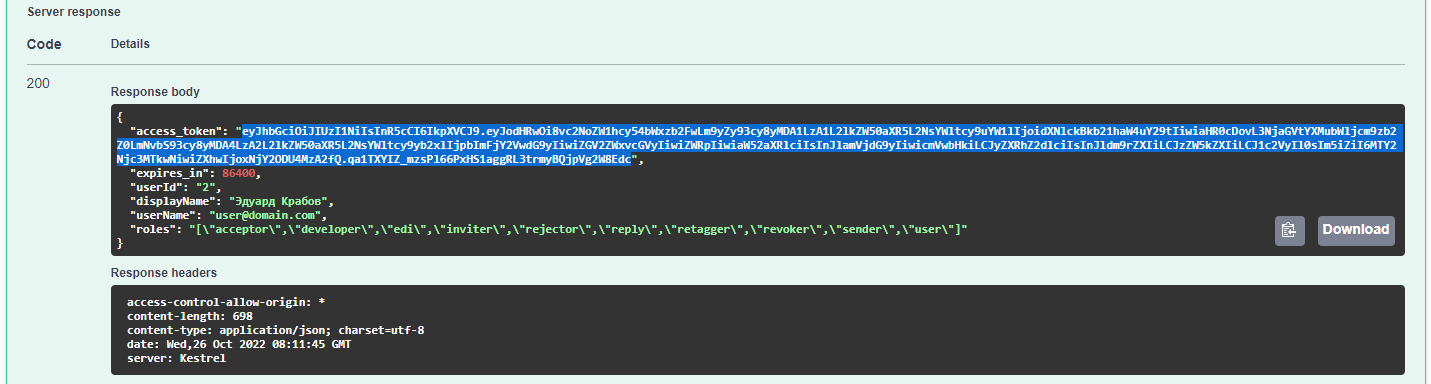1431x384 pixels.
Task: Click the Download button
Action: coord(1356,230)
